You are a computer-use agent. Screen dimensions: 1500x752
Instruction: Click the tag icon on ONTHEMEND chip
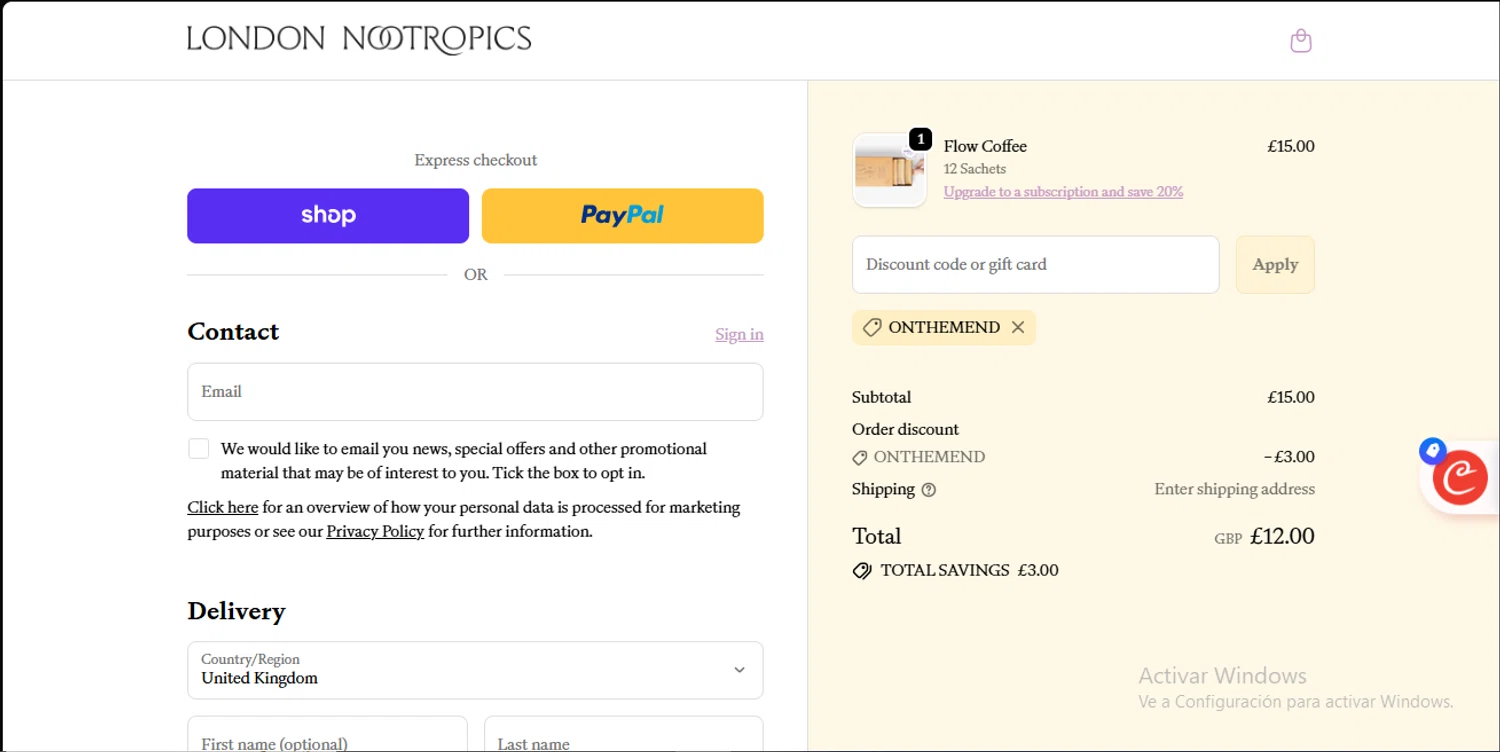pyautogui.click(x=872, y=328)
